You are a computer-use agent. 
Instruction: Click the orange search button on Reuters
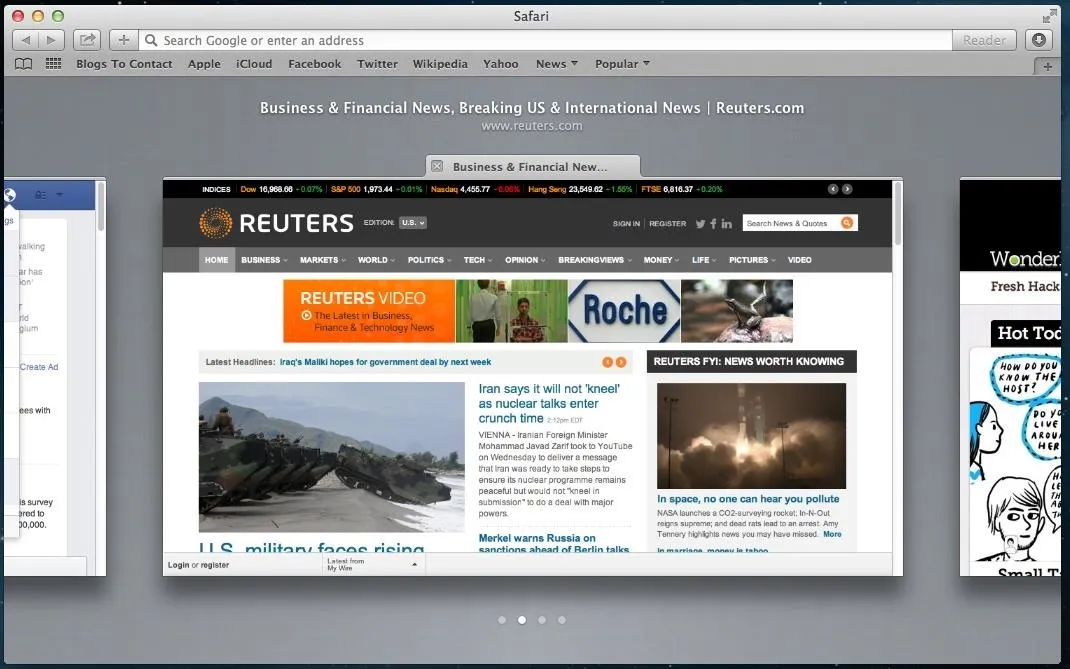coord(847,223)
